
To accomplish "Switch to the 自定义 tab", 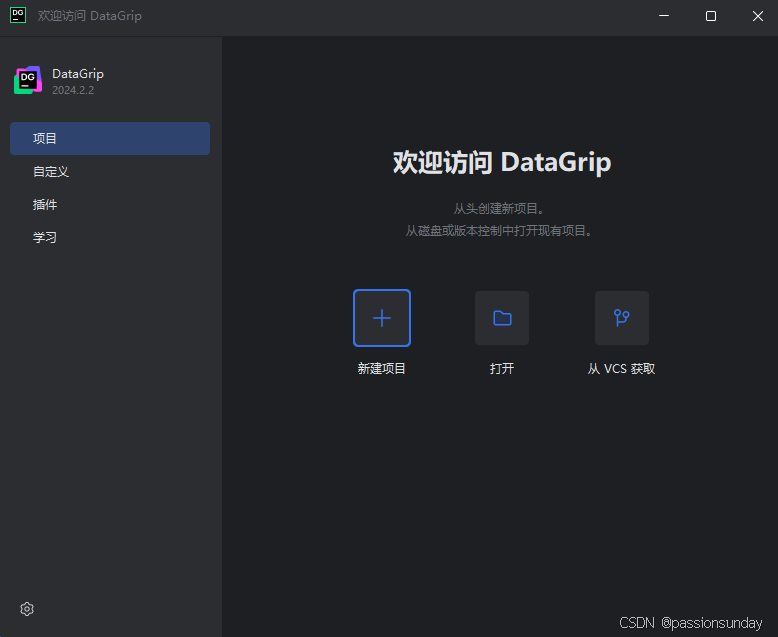I will click(x=110, y=172).
